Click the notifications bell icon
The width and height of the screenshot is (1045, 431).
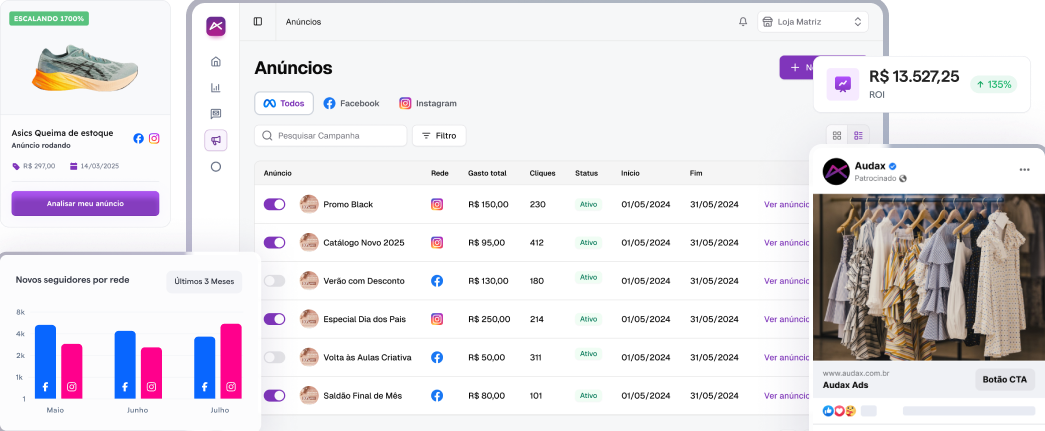click(x=742, y=21)
